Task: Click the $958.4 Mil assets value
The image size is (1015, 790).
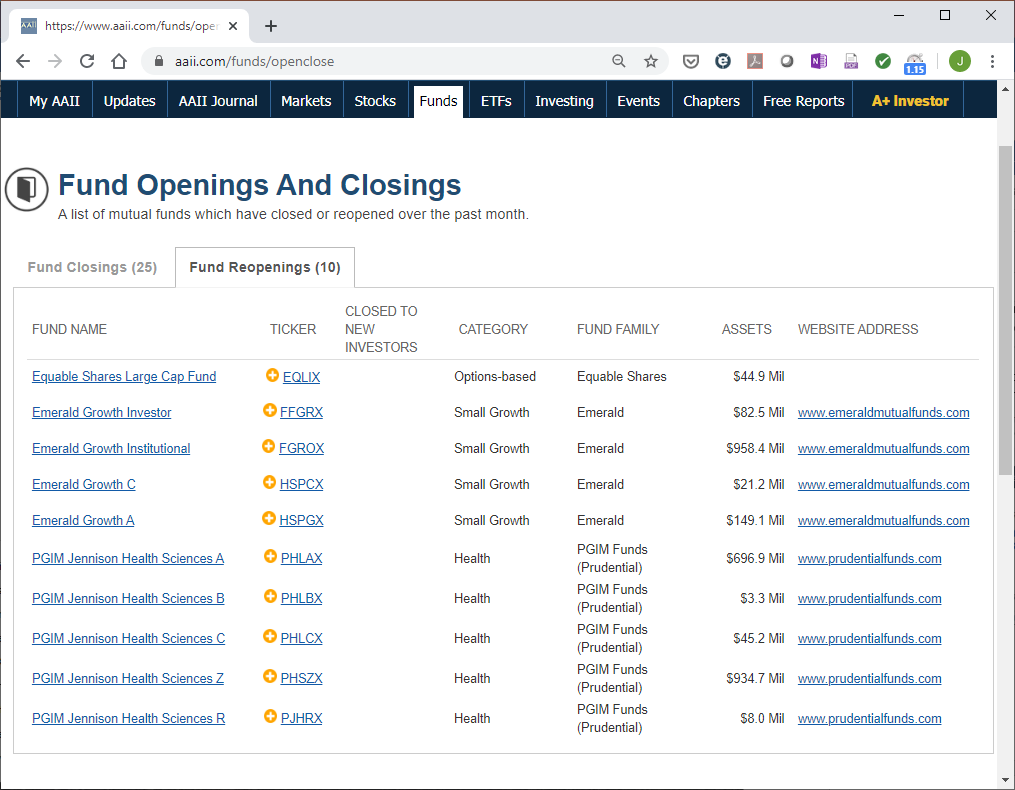Action: point(755,448)
